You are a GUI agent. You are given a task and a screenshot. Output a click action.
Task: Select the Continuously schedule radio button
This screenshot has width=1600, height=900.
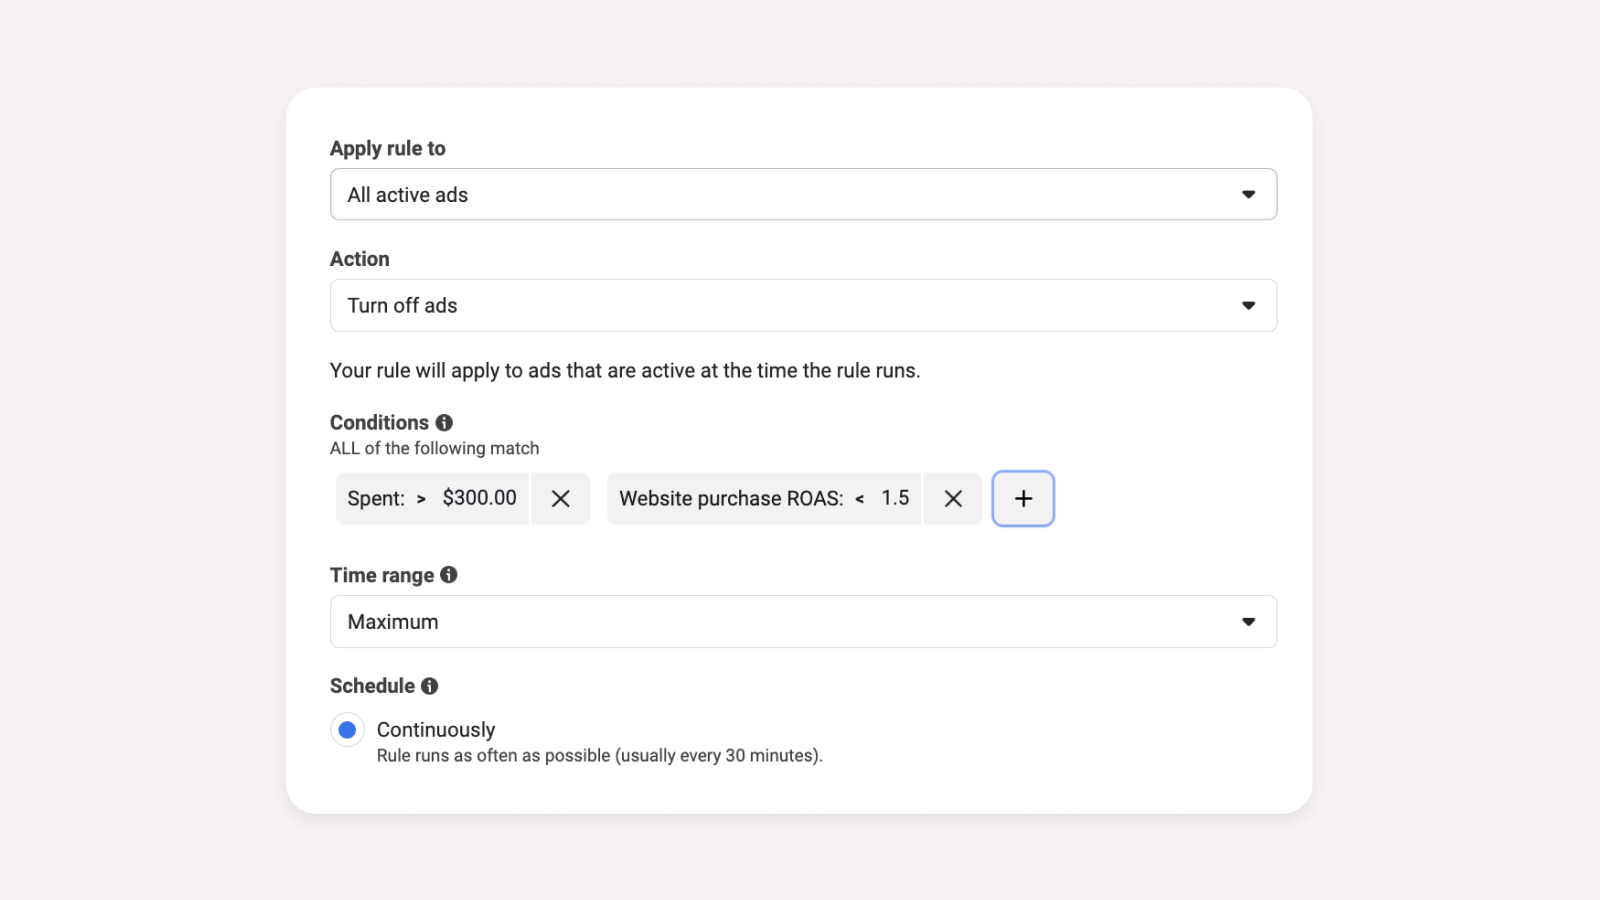347,730
